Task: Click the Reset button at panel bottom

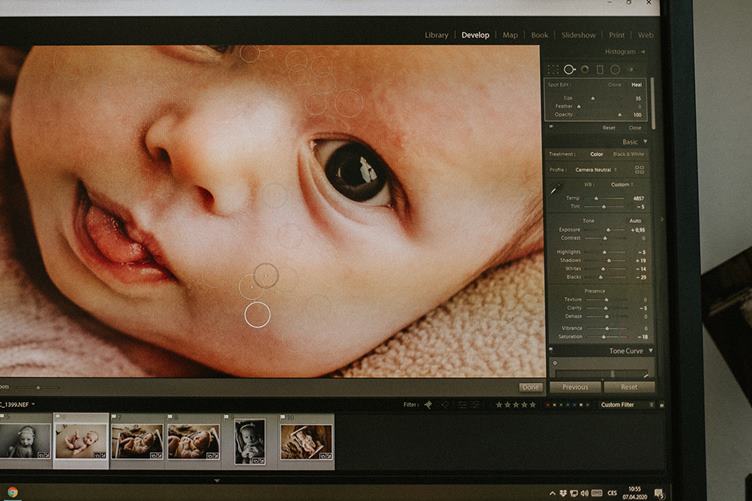Action: [x=629, y=387]
